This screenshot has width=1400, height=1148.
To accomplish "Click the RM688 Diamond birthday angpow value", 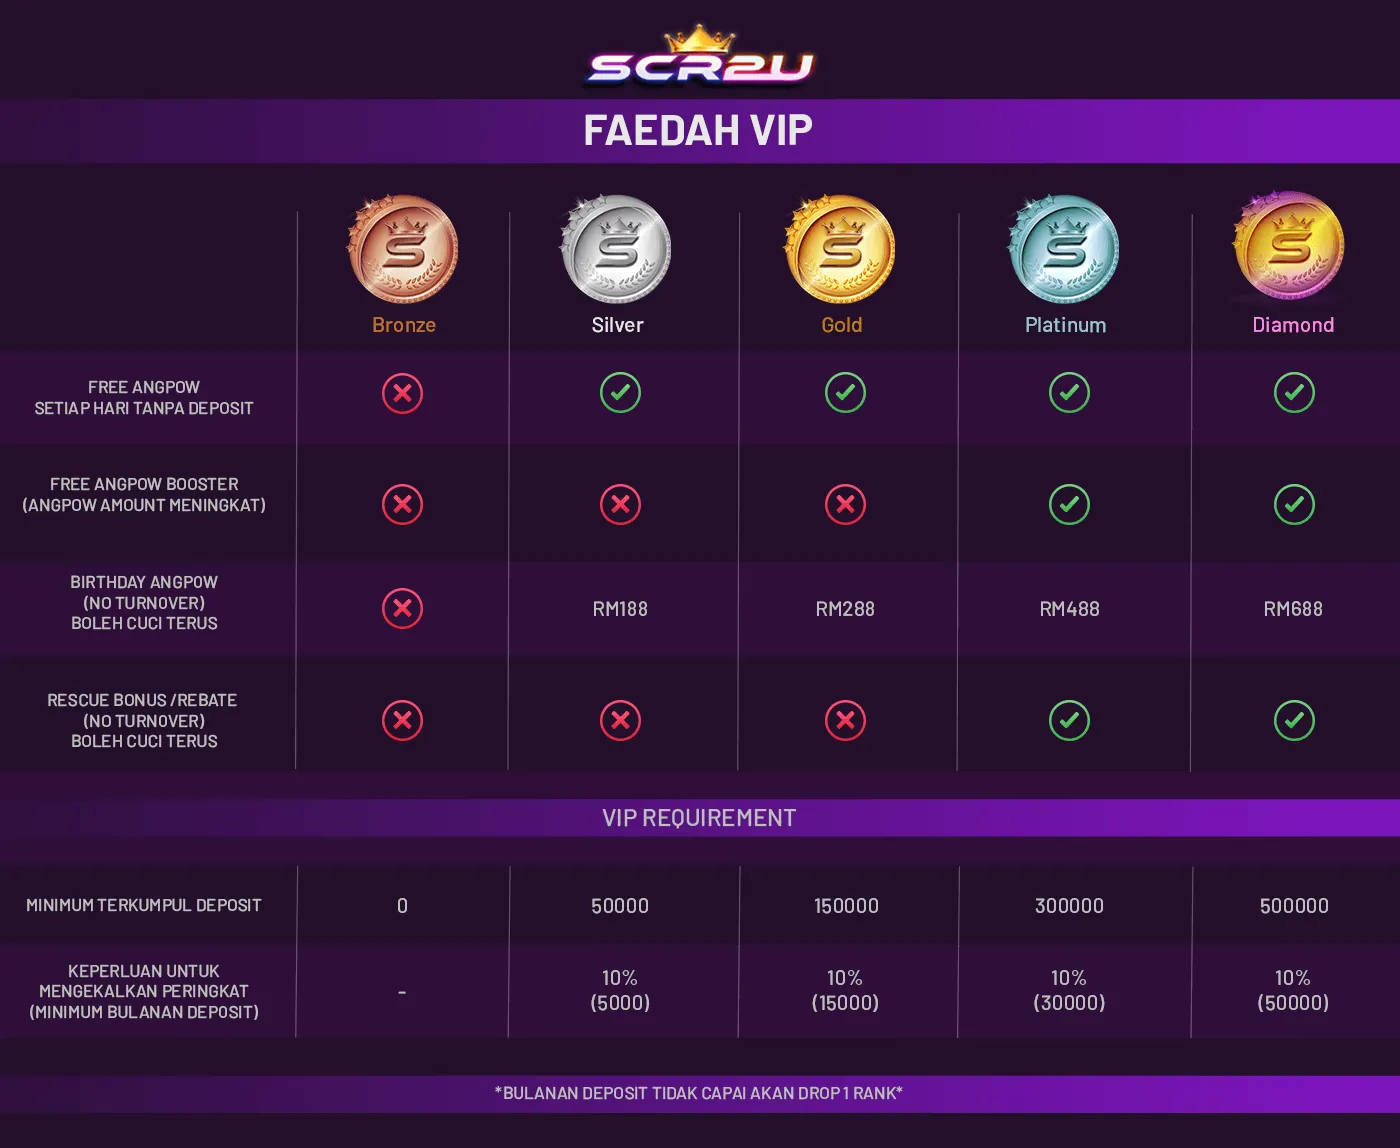I will coord(1293,609).
